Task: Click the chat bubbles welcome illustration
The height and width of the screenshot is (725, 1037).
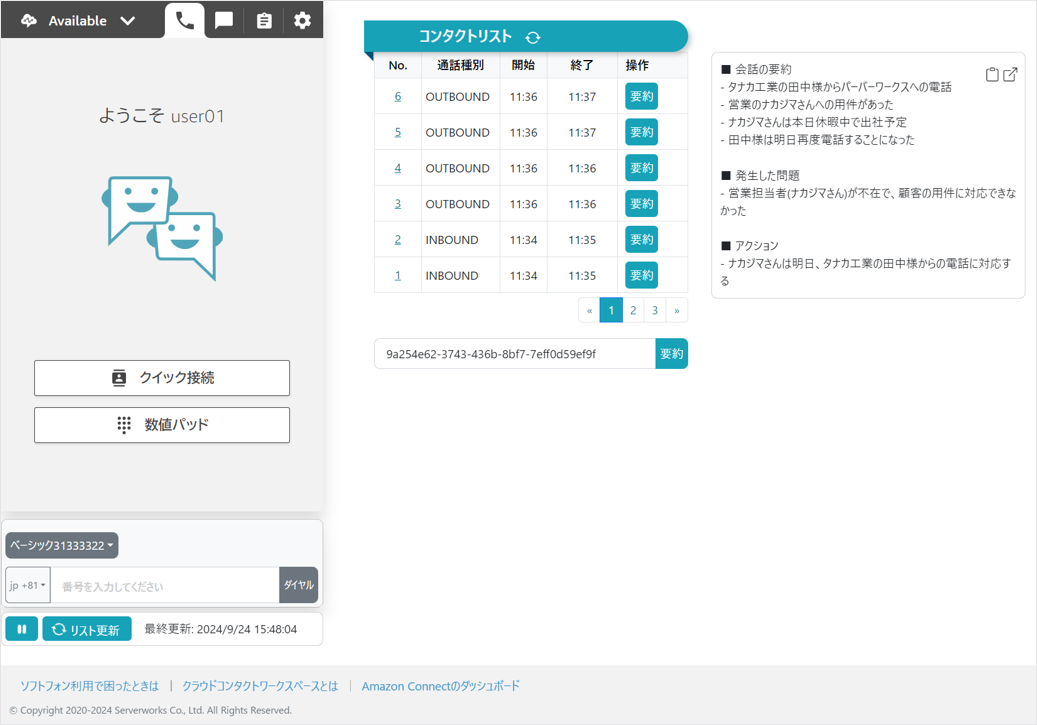Action: (162, 228)
